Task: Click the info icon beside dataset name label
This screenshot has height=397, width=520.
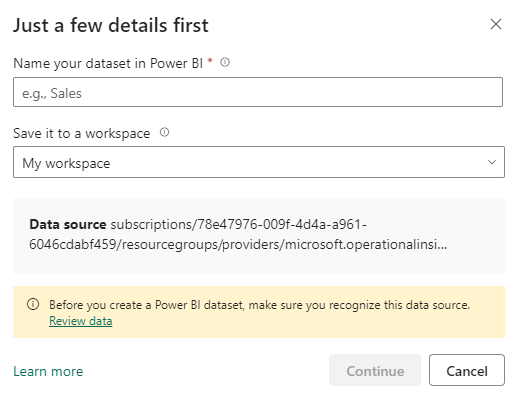Action: 225,62
